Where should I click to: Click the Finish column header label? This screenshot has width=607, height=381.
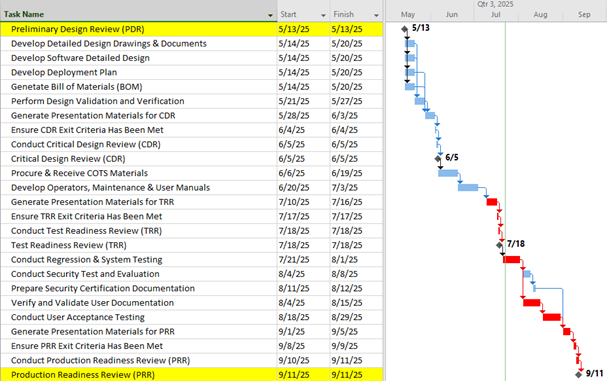click(344, 14)
